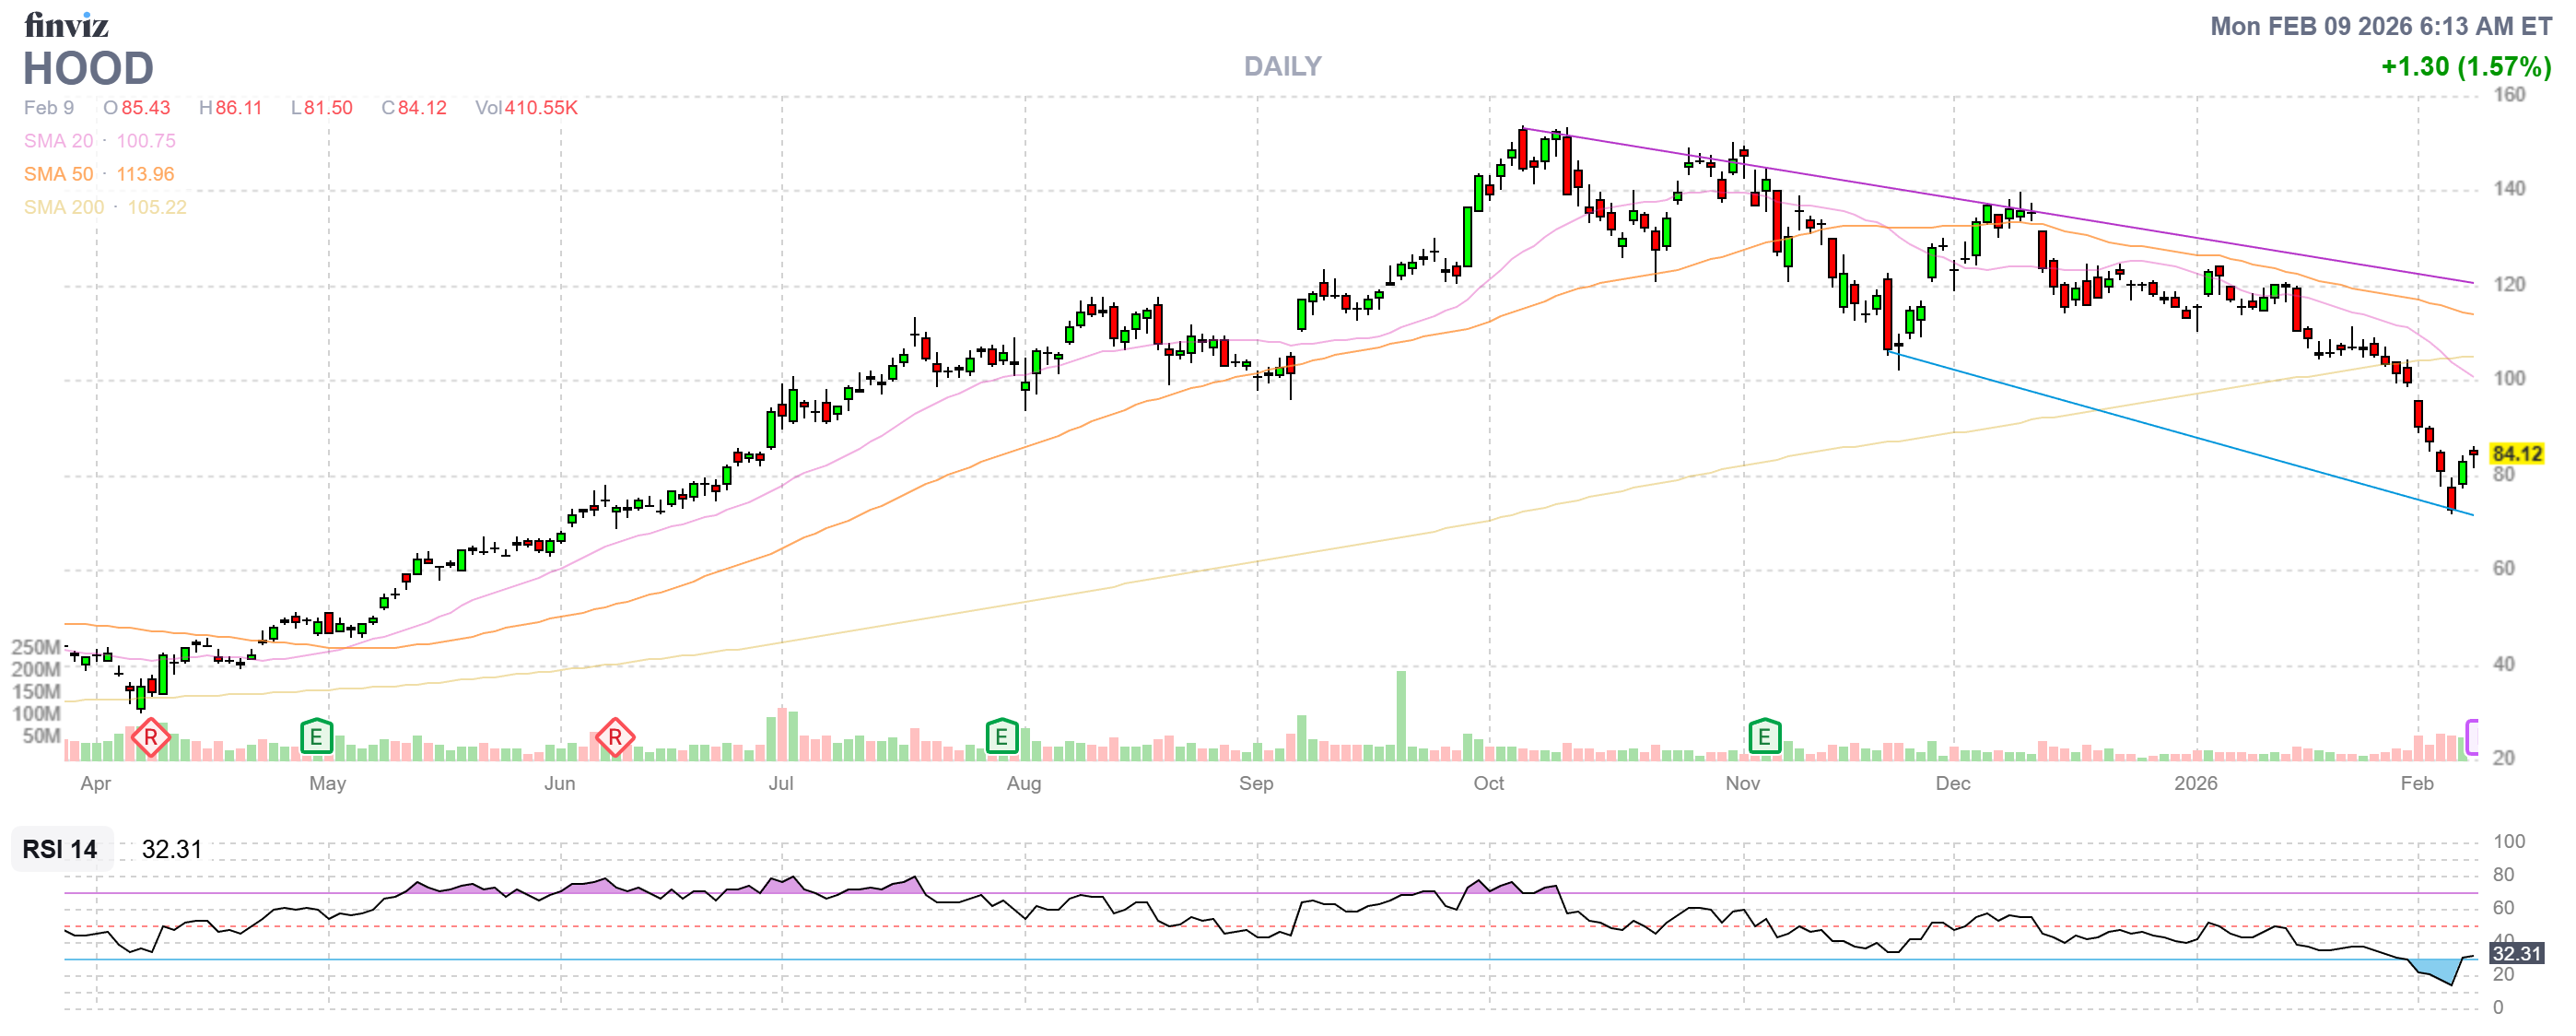
Task: Toggle the SMA 20 overlay label
Action: click(x=58, y=141)
